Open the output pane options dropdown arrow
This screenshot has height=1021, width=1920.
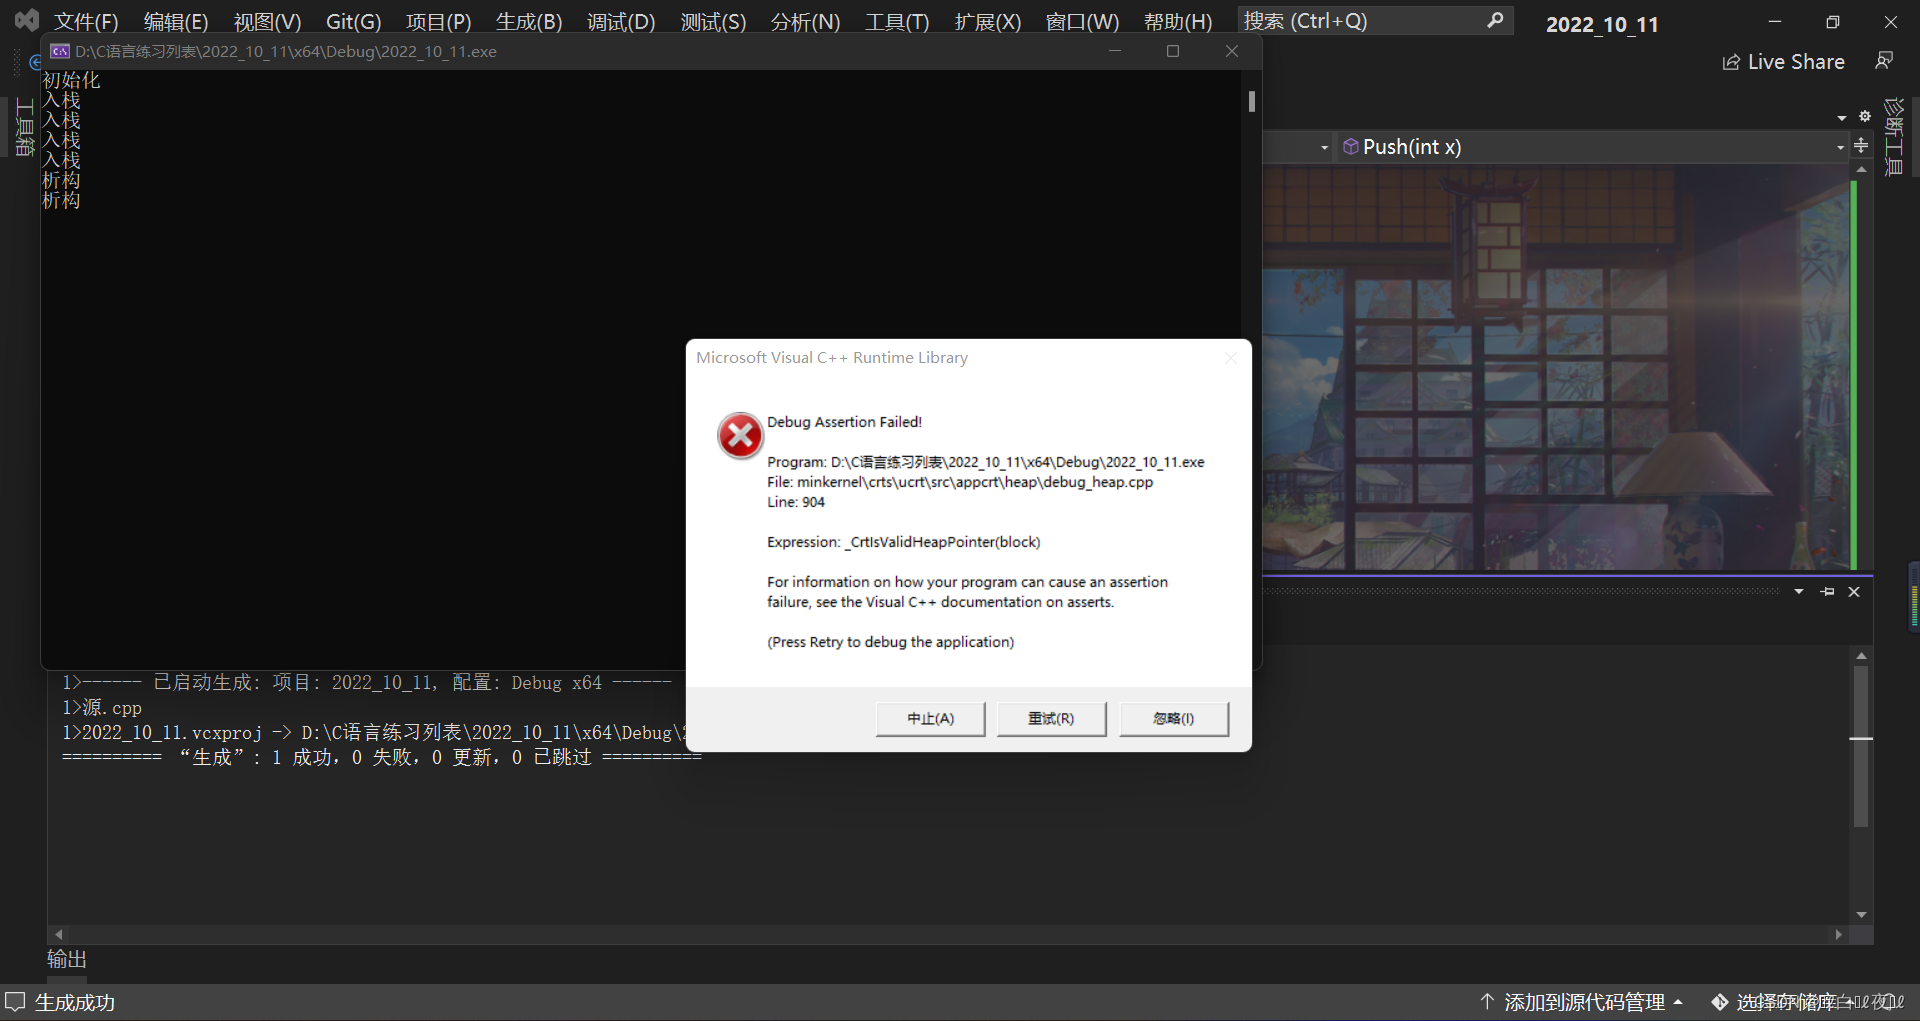(1798, 591)
